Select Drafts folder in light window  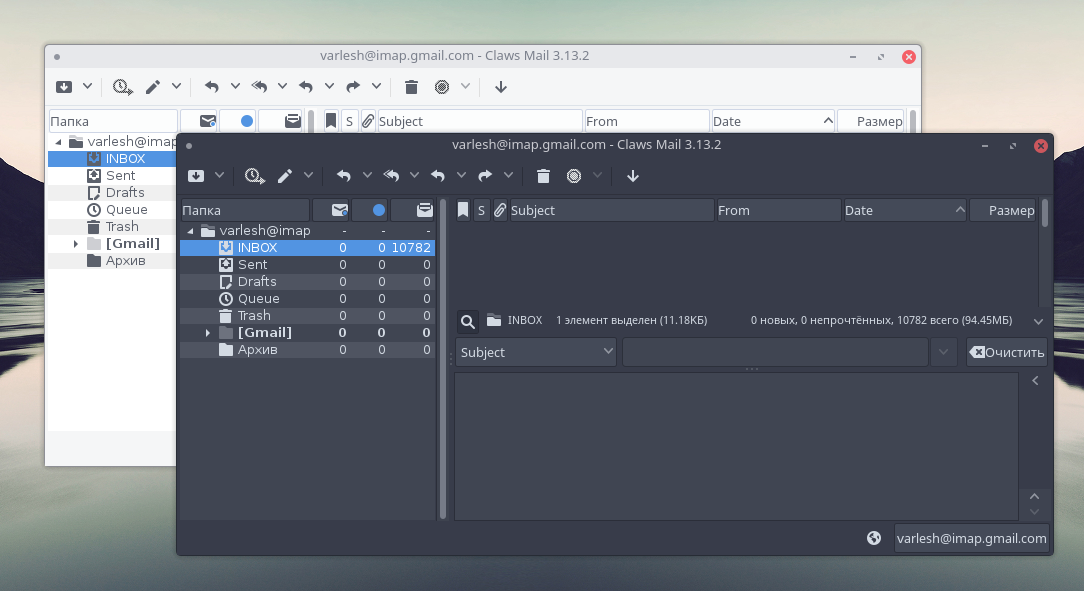point(111,193)
